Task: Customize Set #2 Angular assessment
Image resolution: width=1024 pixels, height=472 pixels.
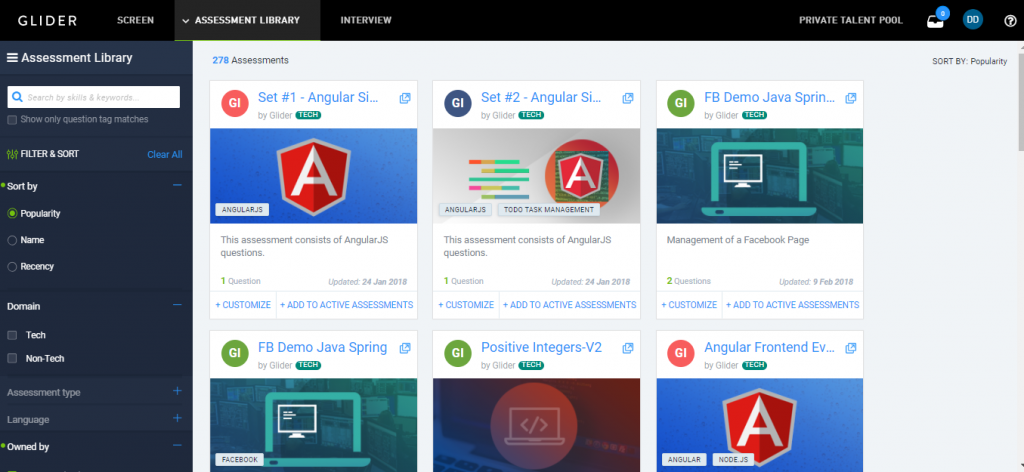Action: tap(466, 305)
